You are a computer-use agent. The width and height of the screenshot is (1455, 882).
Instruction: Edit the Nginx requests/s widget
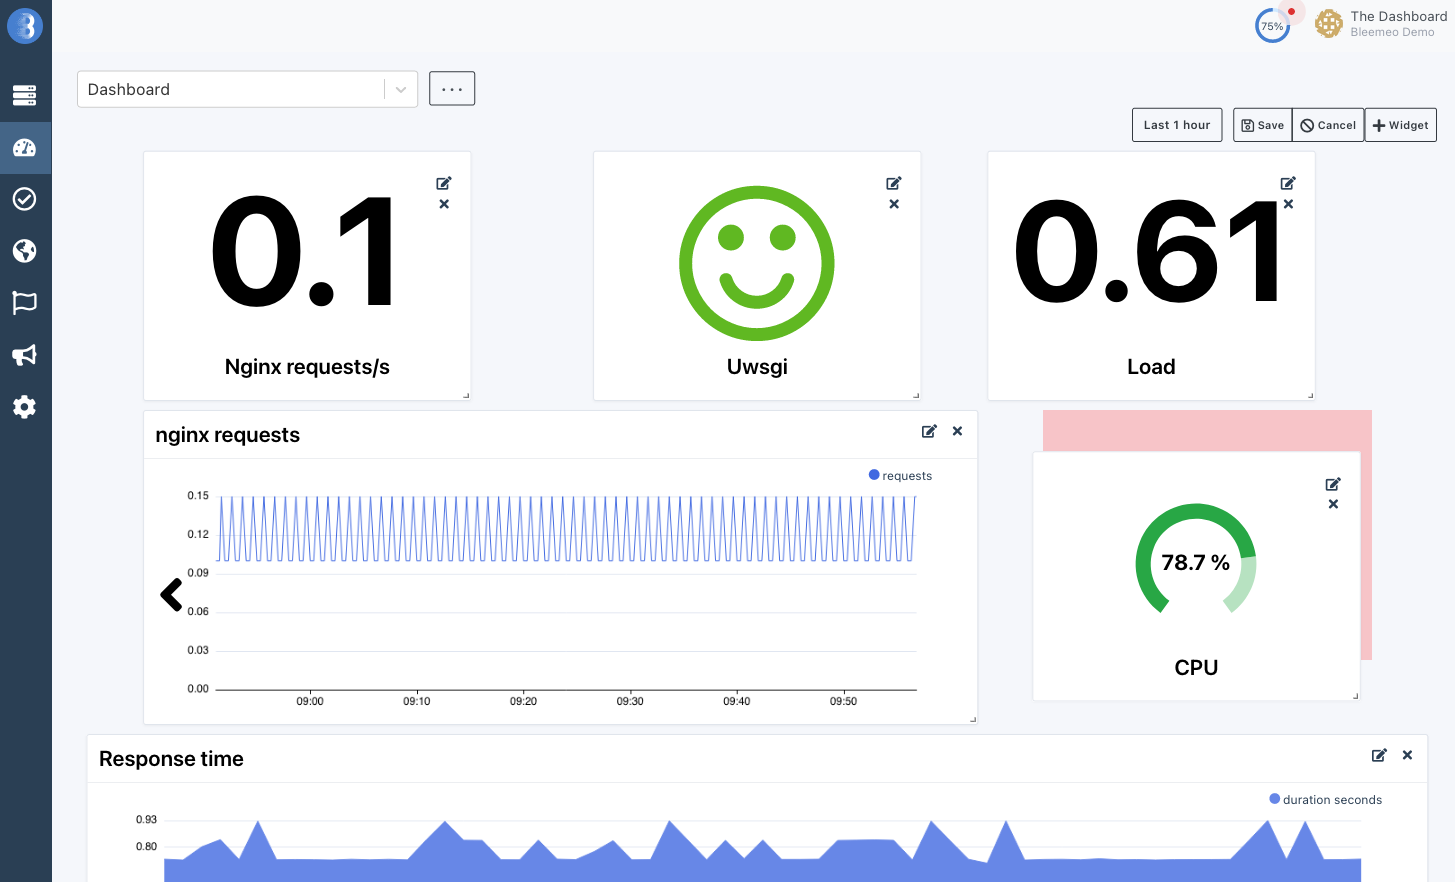tap(443, 183)
